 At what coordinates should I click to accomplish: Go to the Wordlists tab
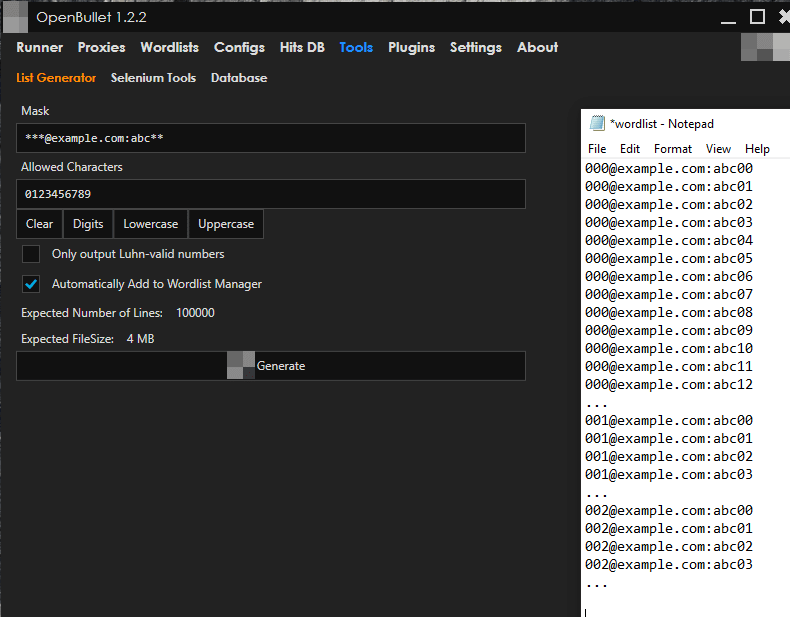pyautogui.click(x=169, y=47)
